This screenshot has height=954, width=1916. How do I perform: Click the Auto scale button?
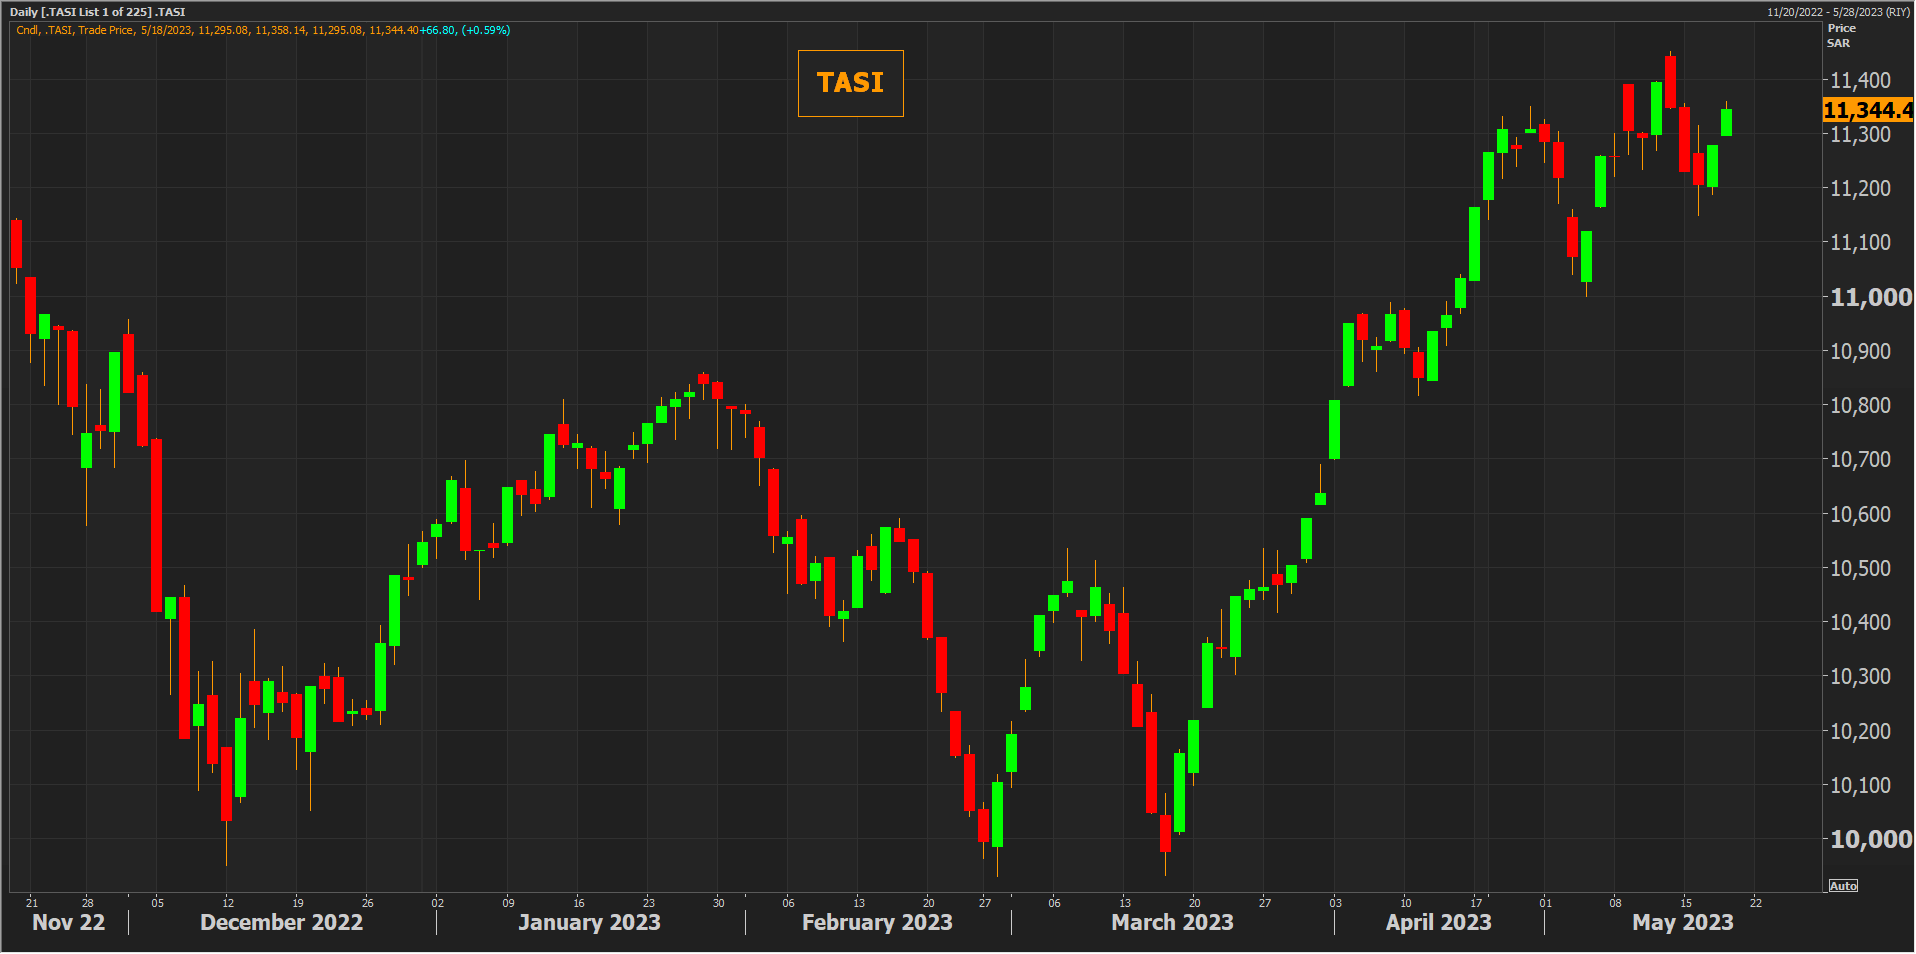[x=1842, y=886]
